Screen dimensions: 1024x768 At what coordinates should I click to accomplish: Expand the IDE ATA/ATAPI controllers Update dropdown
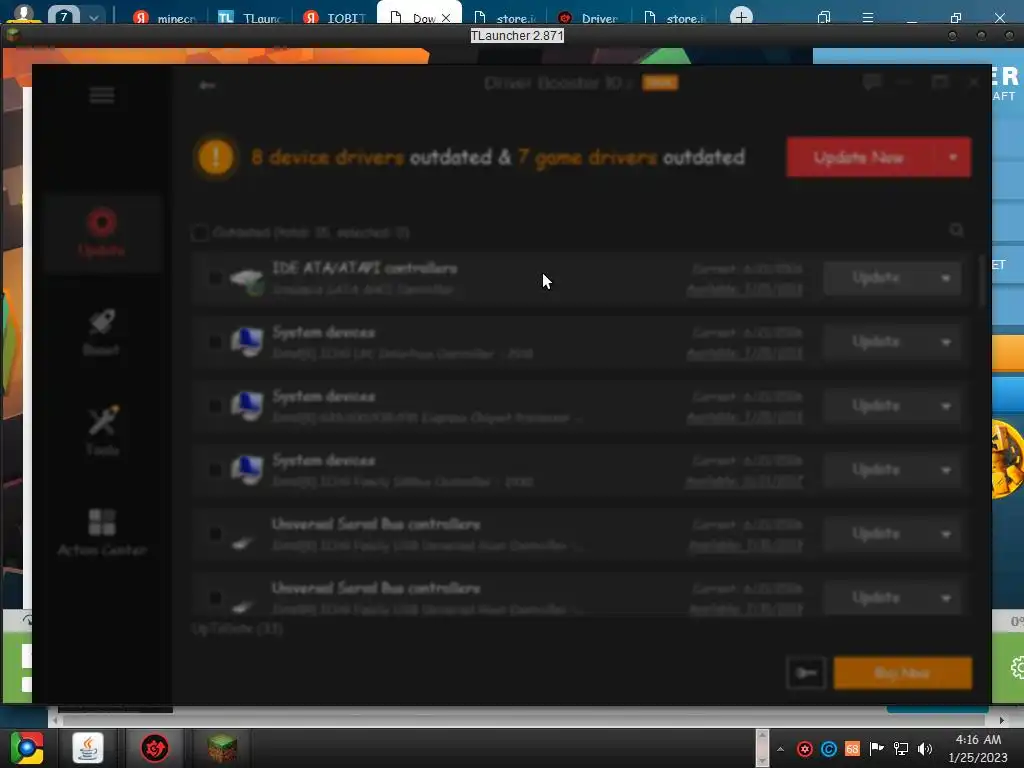[x=946, y=278]
